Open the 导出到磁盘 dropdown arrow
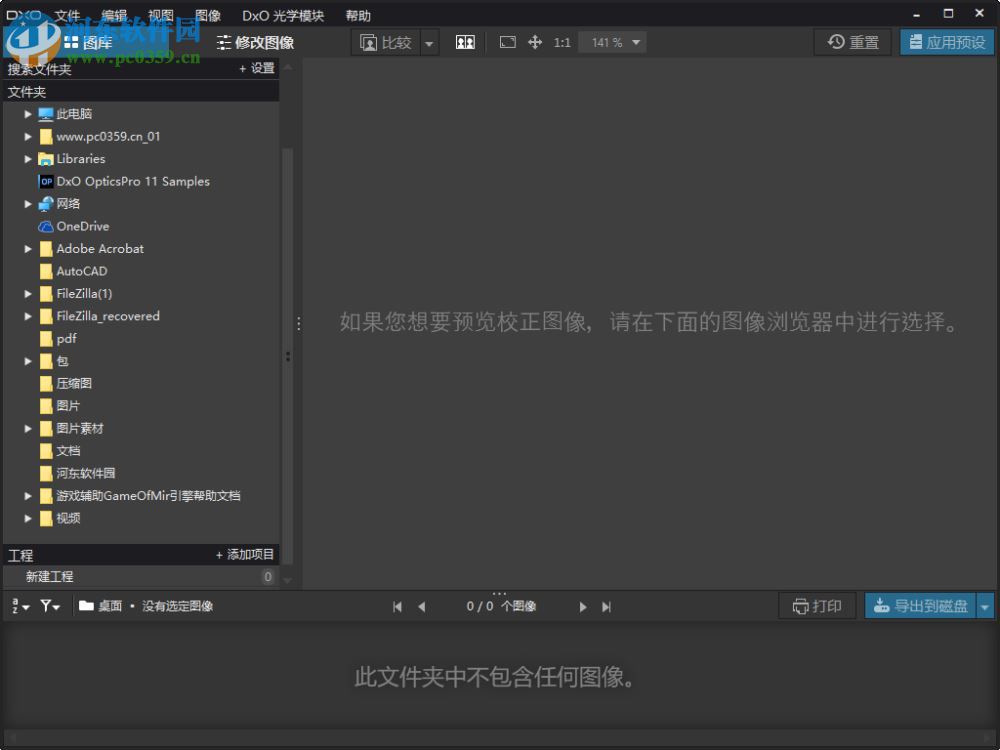 tap(985, 606)
